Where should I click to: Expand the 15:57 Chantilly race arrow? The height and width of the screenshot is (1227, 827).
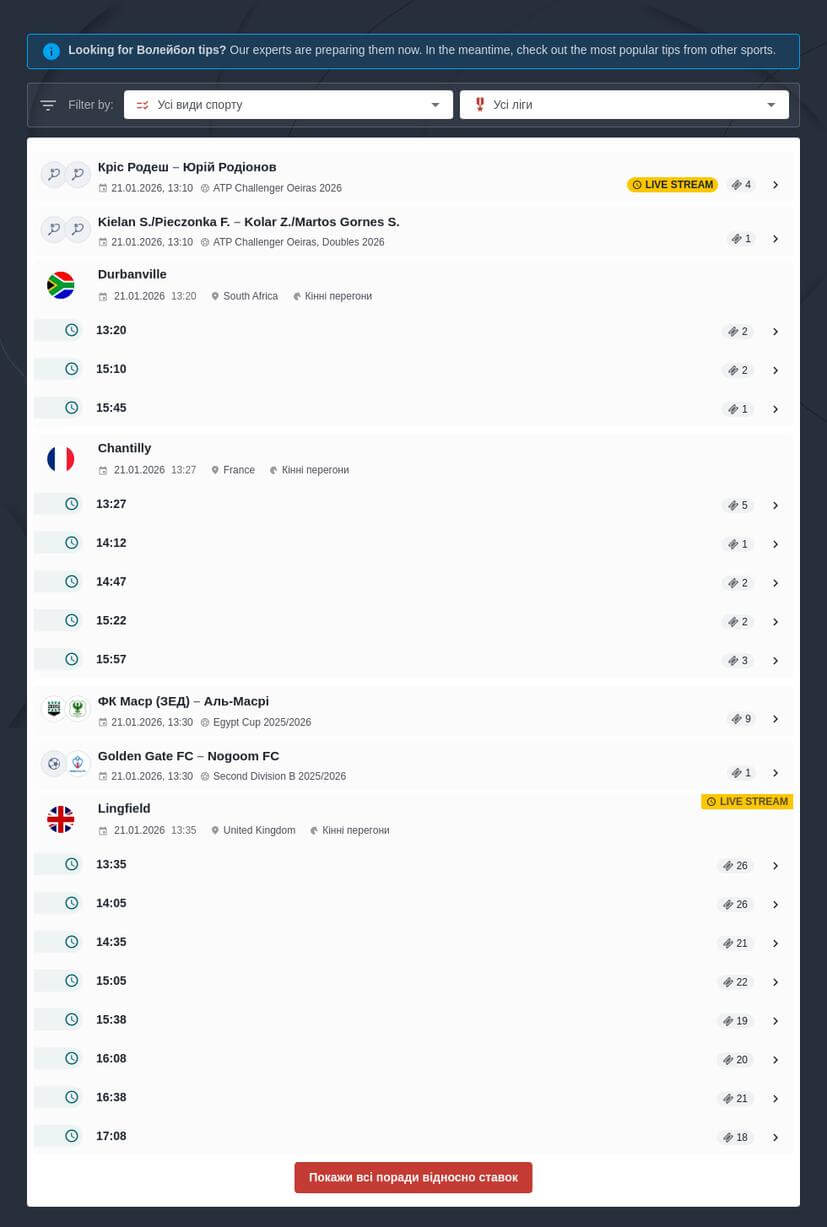coord(775,661)
